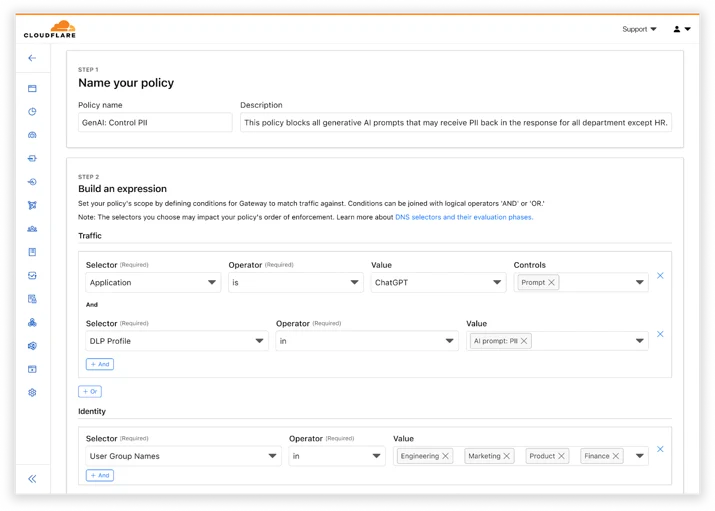Open the DLP Profile selector dropdown

pos(177,341)
